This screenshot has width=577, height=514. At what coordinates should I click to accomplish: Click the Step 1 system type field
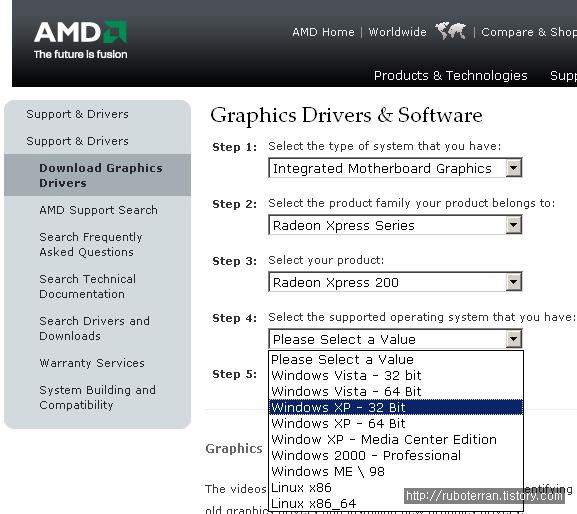pyautogui.click(x=395, y=168)
